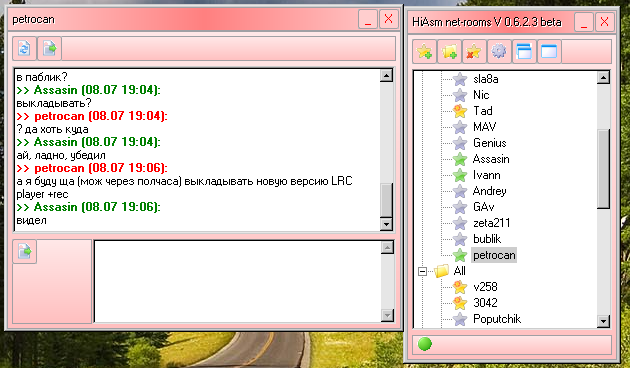Image resolution: width=630 pixels, height=368 pixels.
Task: Click contact list scroll down arrow
Action: (x=603, y=321)
